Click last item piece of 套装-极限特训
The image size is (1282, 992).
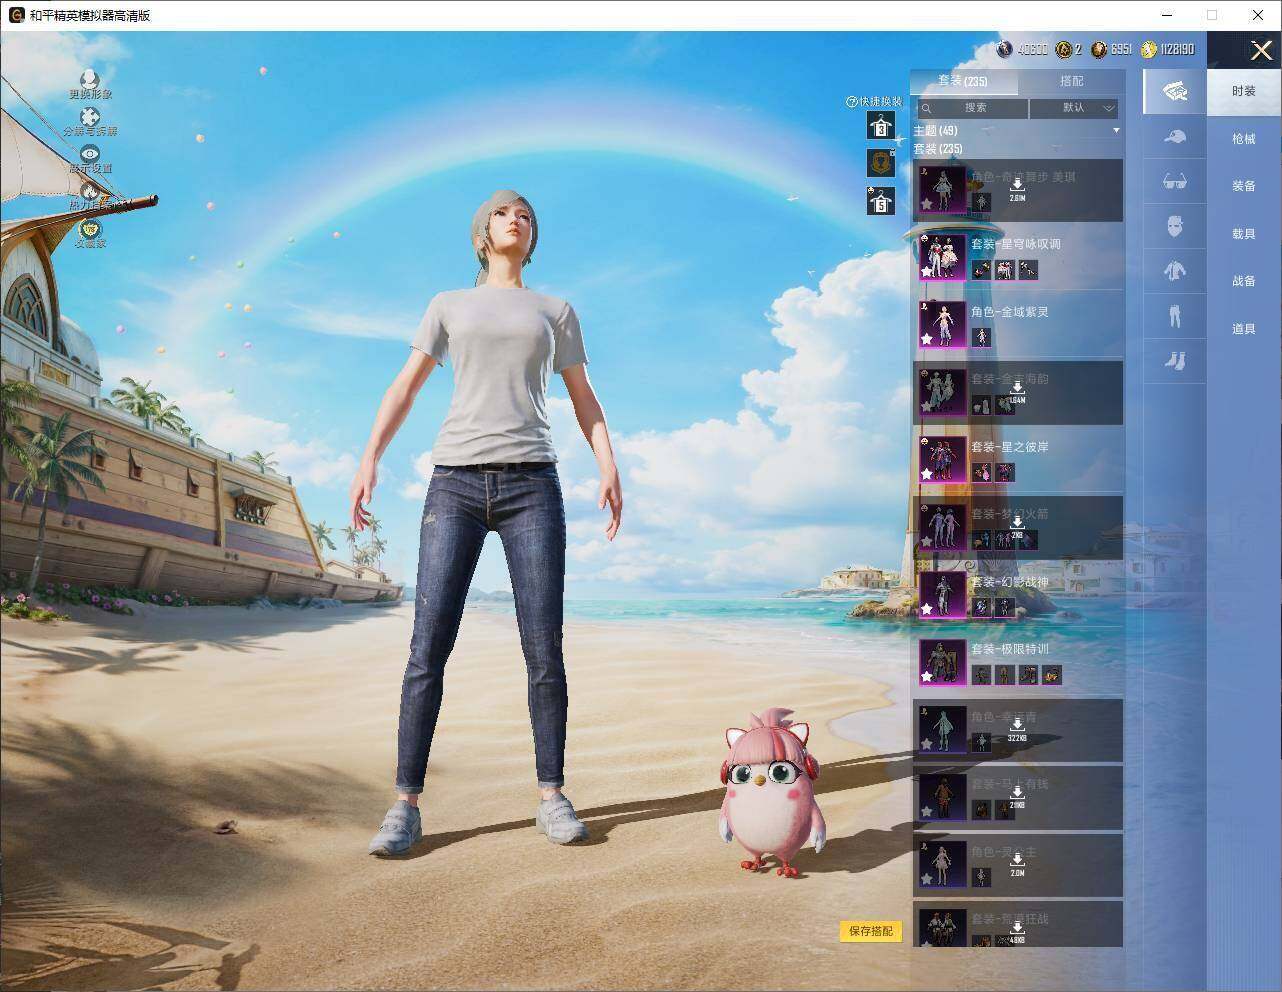1051,676
